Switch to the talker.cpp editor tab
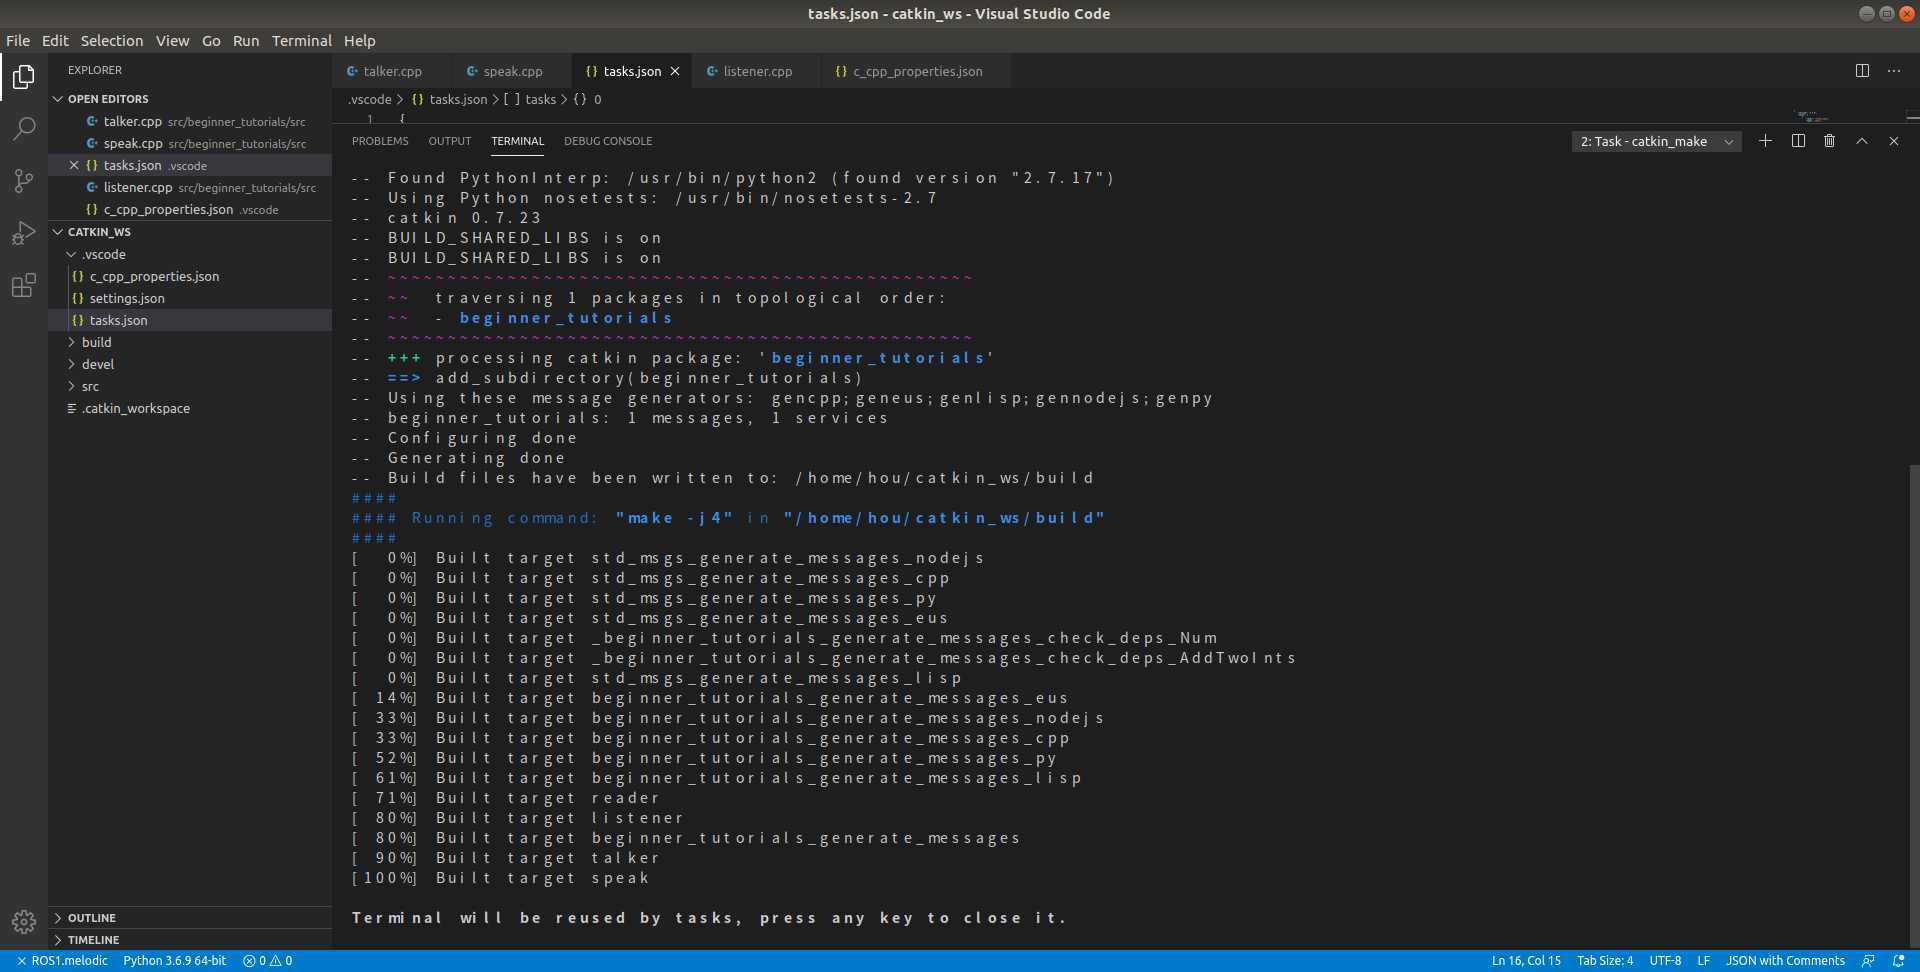This screenshot has height=972, width=1920. (392, 71)
